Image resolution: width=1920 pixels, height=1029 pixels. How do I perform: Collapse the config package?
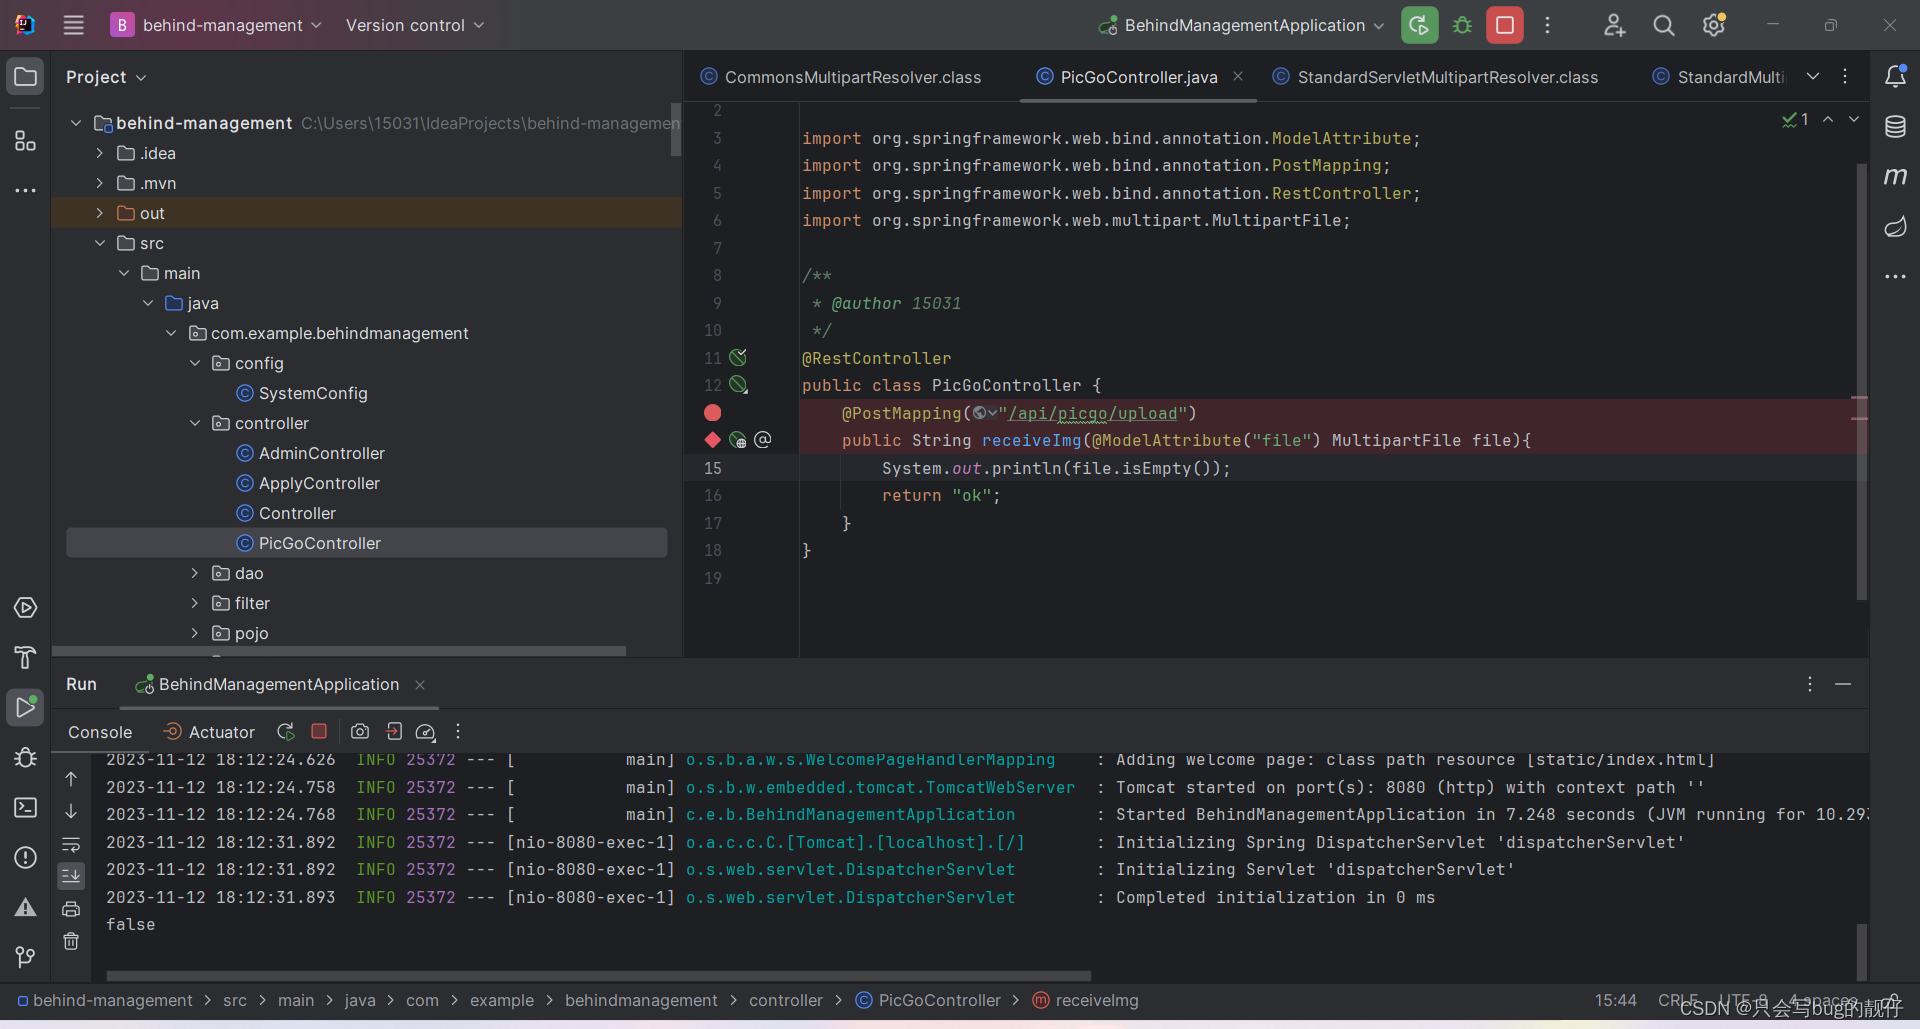tap(195, 363)
